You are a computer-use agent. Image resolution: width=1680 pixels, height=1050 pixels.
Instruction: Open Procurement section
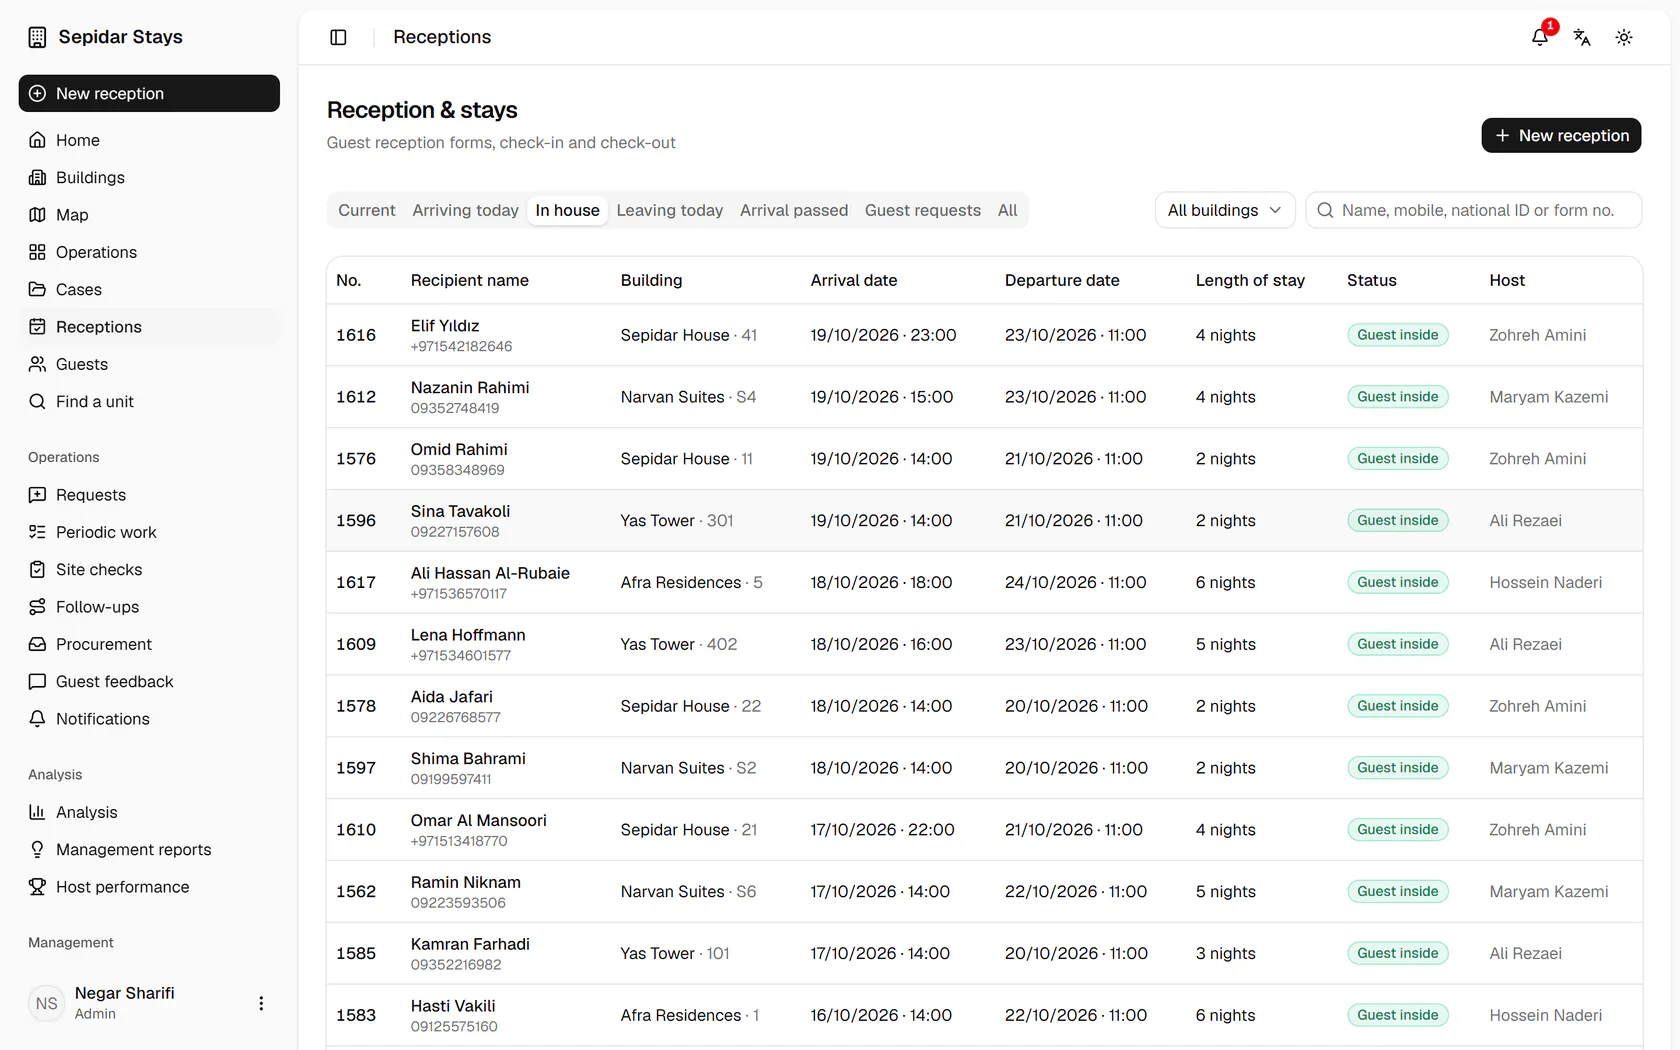click(x=149, y=644)
